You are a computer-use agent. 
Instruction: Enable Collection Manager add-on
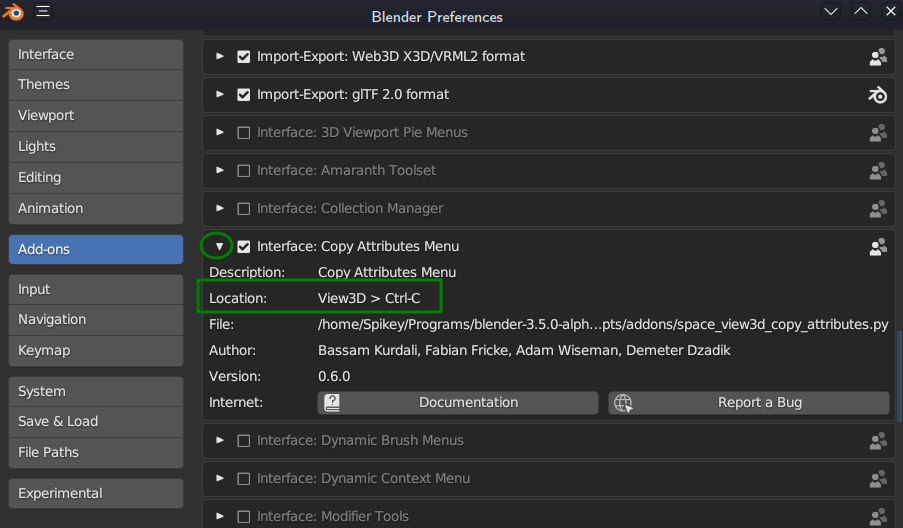click(x=244, y=208)
